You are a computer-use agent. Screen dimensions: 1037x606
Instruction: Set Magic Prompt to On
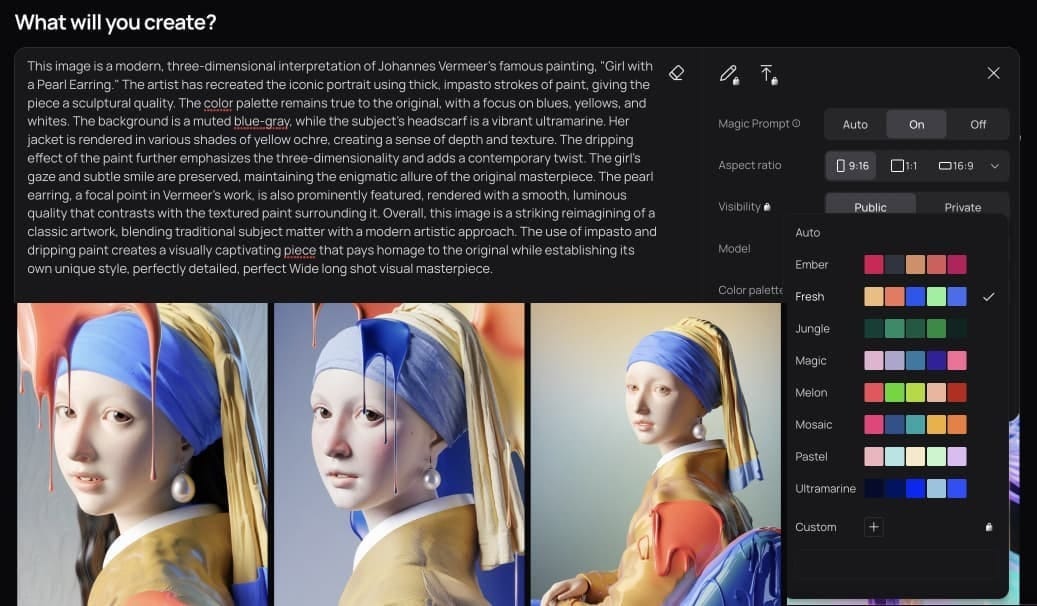click(x=917, y=124)
